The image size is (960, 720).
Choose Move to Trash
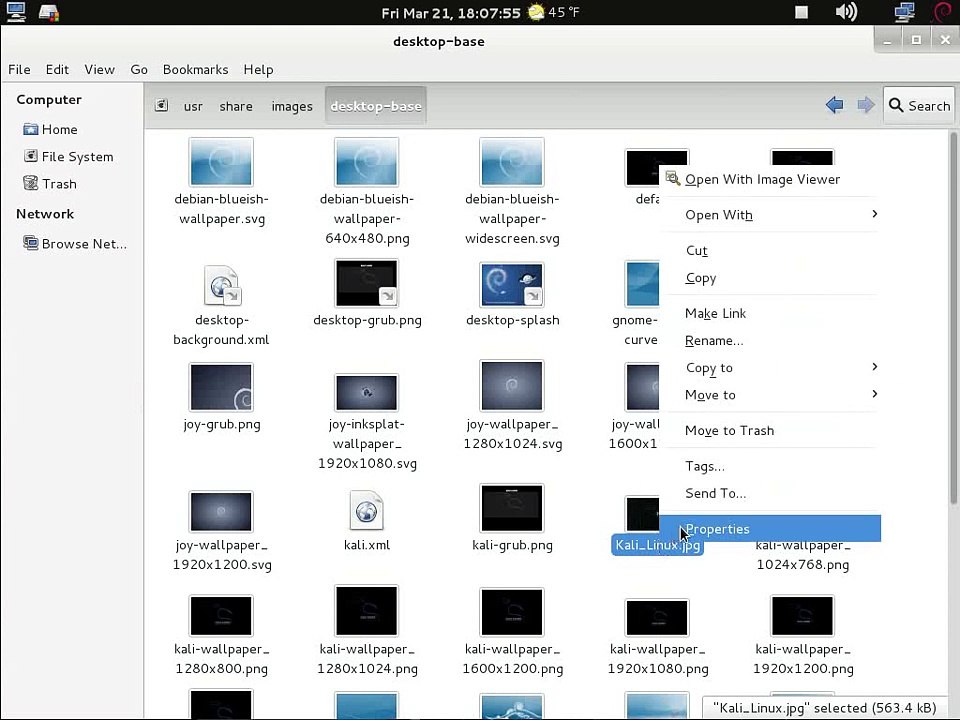tap(770, 430)
